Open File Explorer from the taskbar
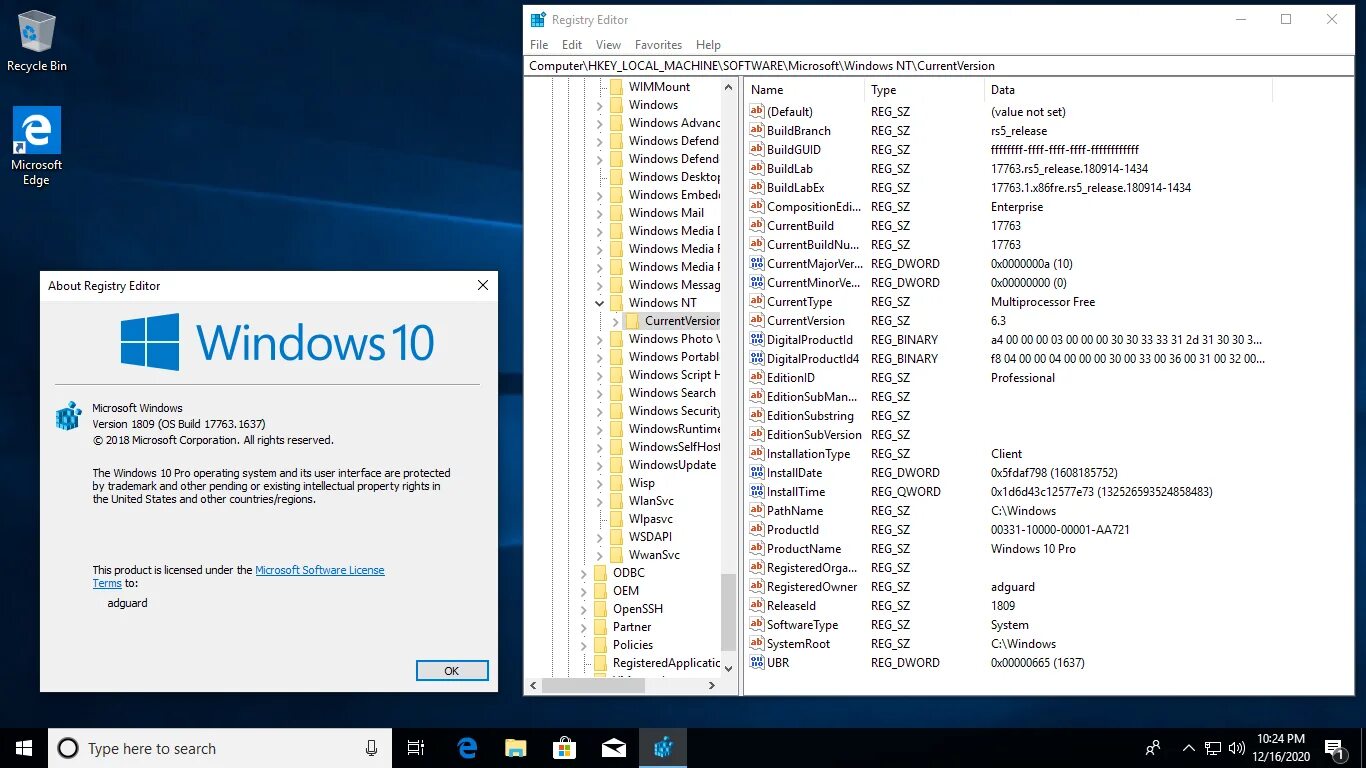Image resolution: width=1366 pixels, height=768 pixels. (x=516, y=748)
